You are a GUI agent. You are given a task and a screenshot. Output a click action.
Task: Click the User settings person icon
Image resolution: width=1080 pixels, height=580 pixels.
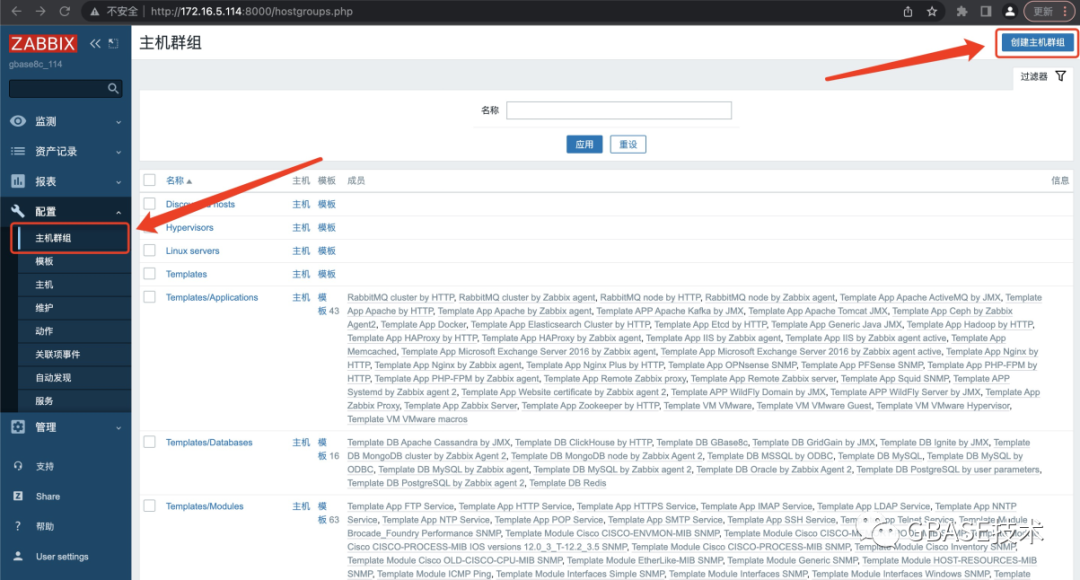(x=18, y=557)
